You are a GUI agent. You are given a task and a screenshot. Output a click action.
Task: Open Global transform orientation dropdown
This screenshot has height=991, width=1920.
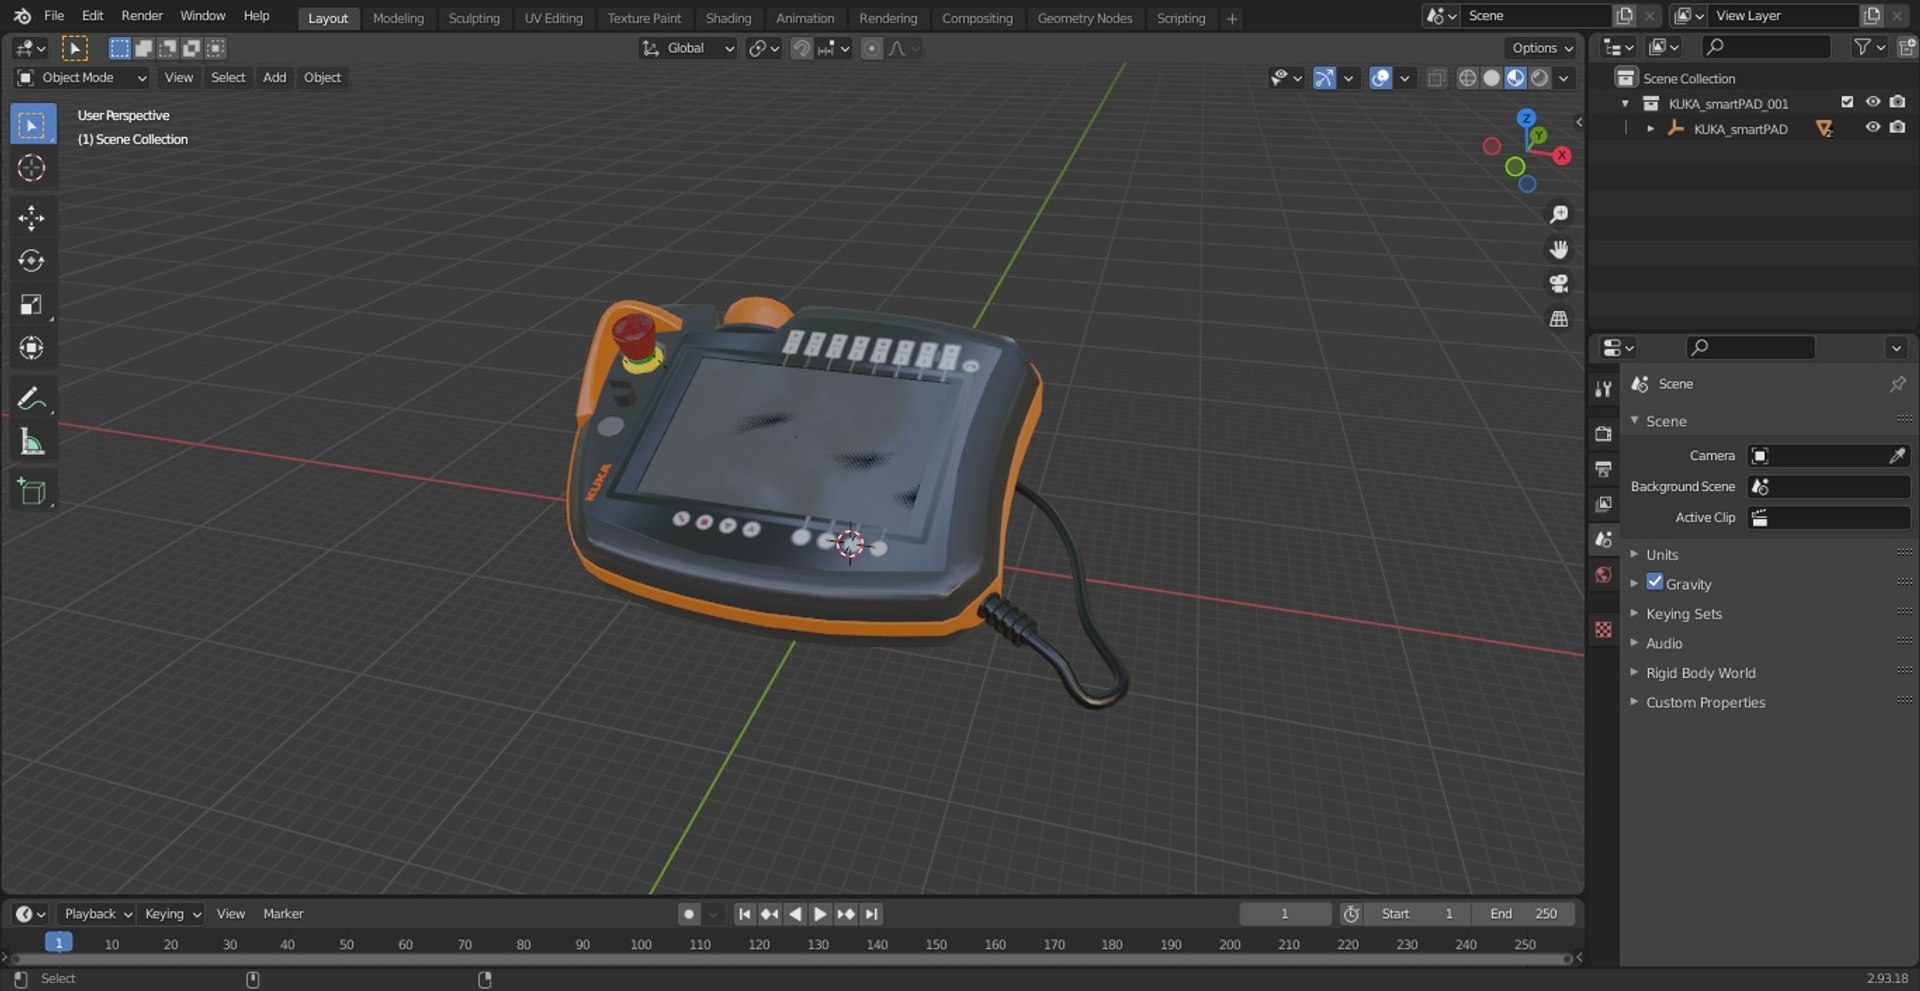(x=688, y=48)
